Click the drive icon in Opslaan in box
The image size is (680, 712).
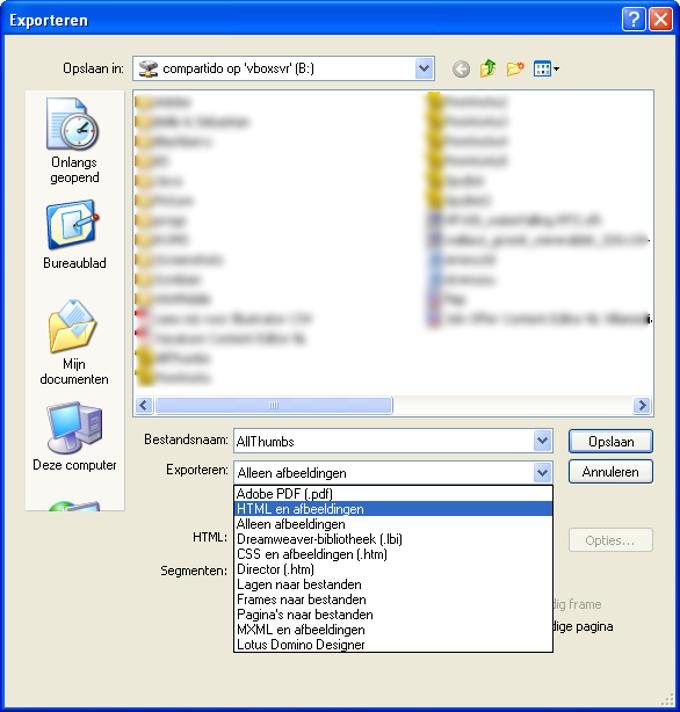148,69
